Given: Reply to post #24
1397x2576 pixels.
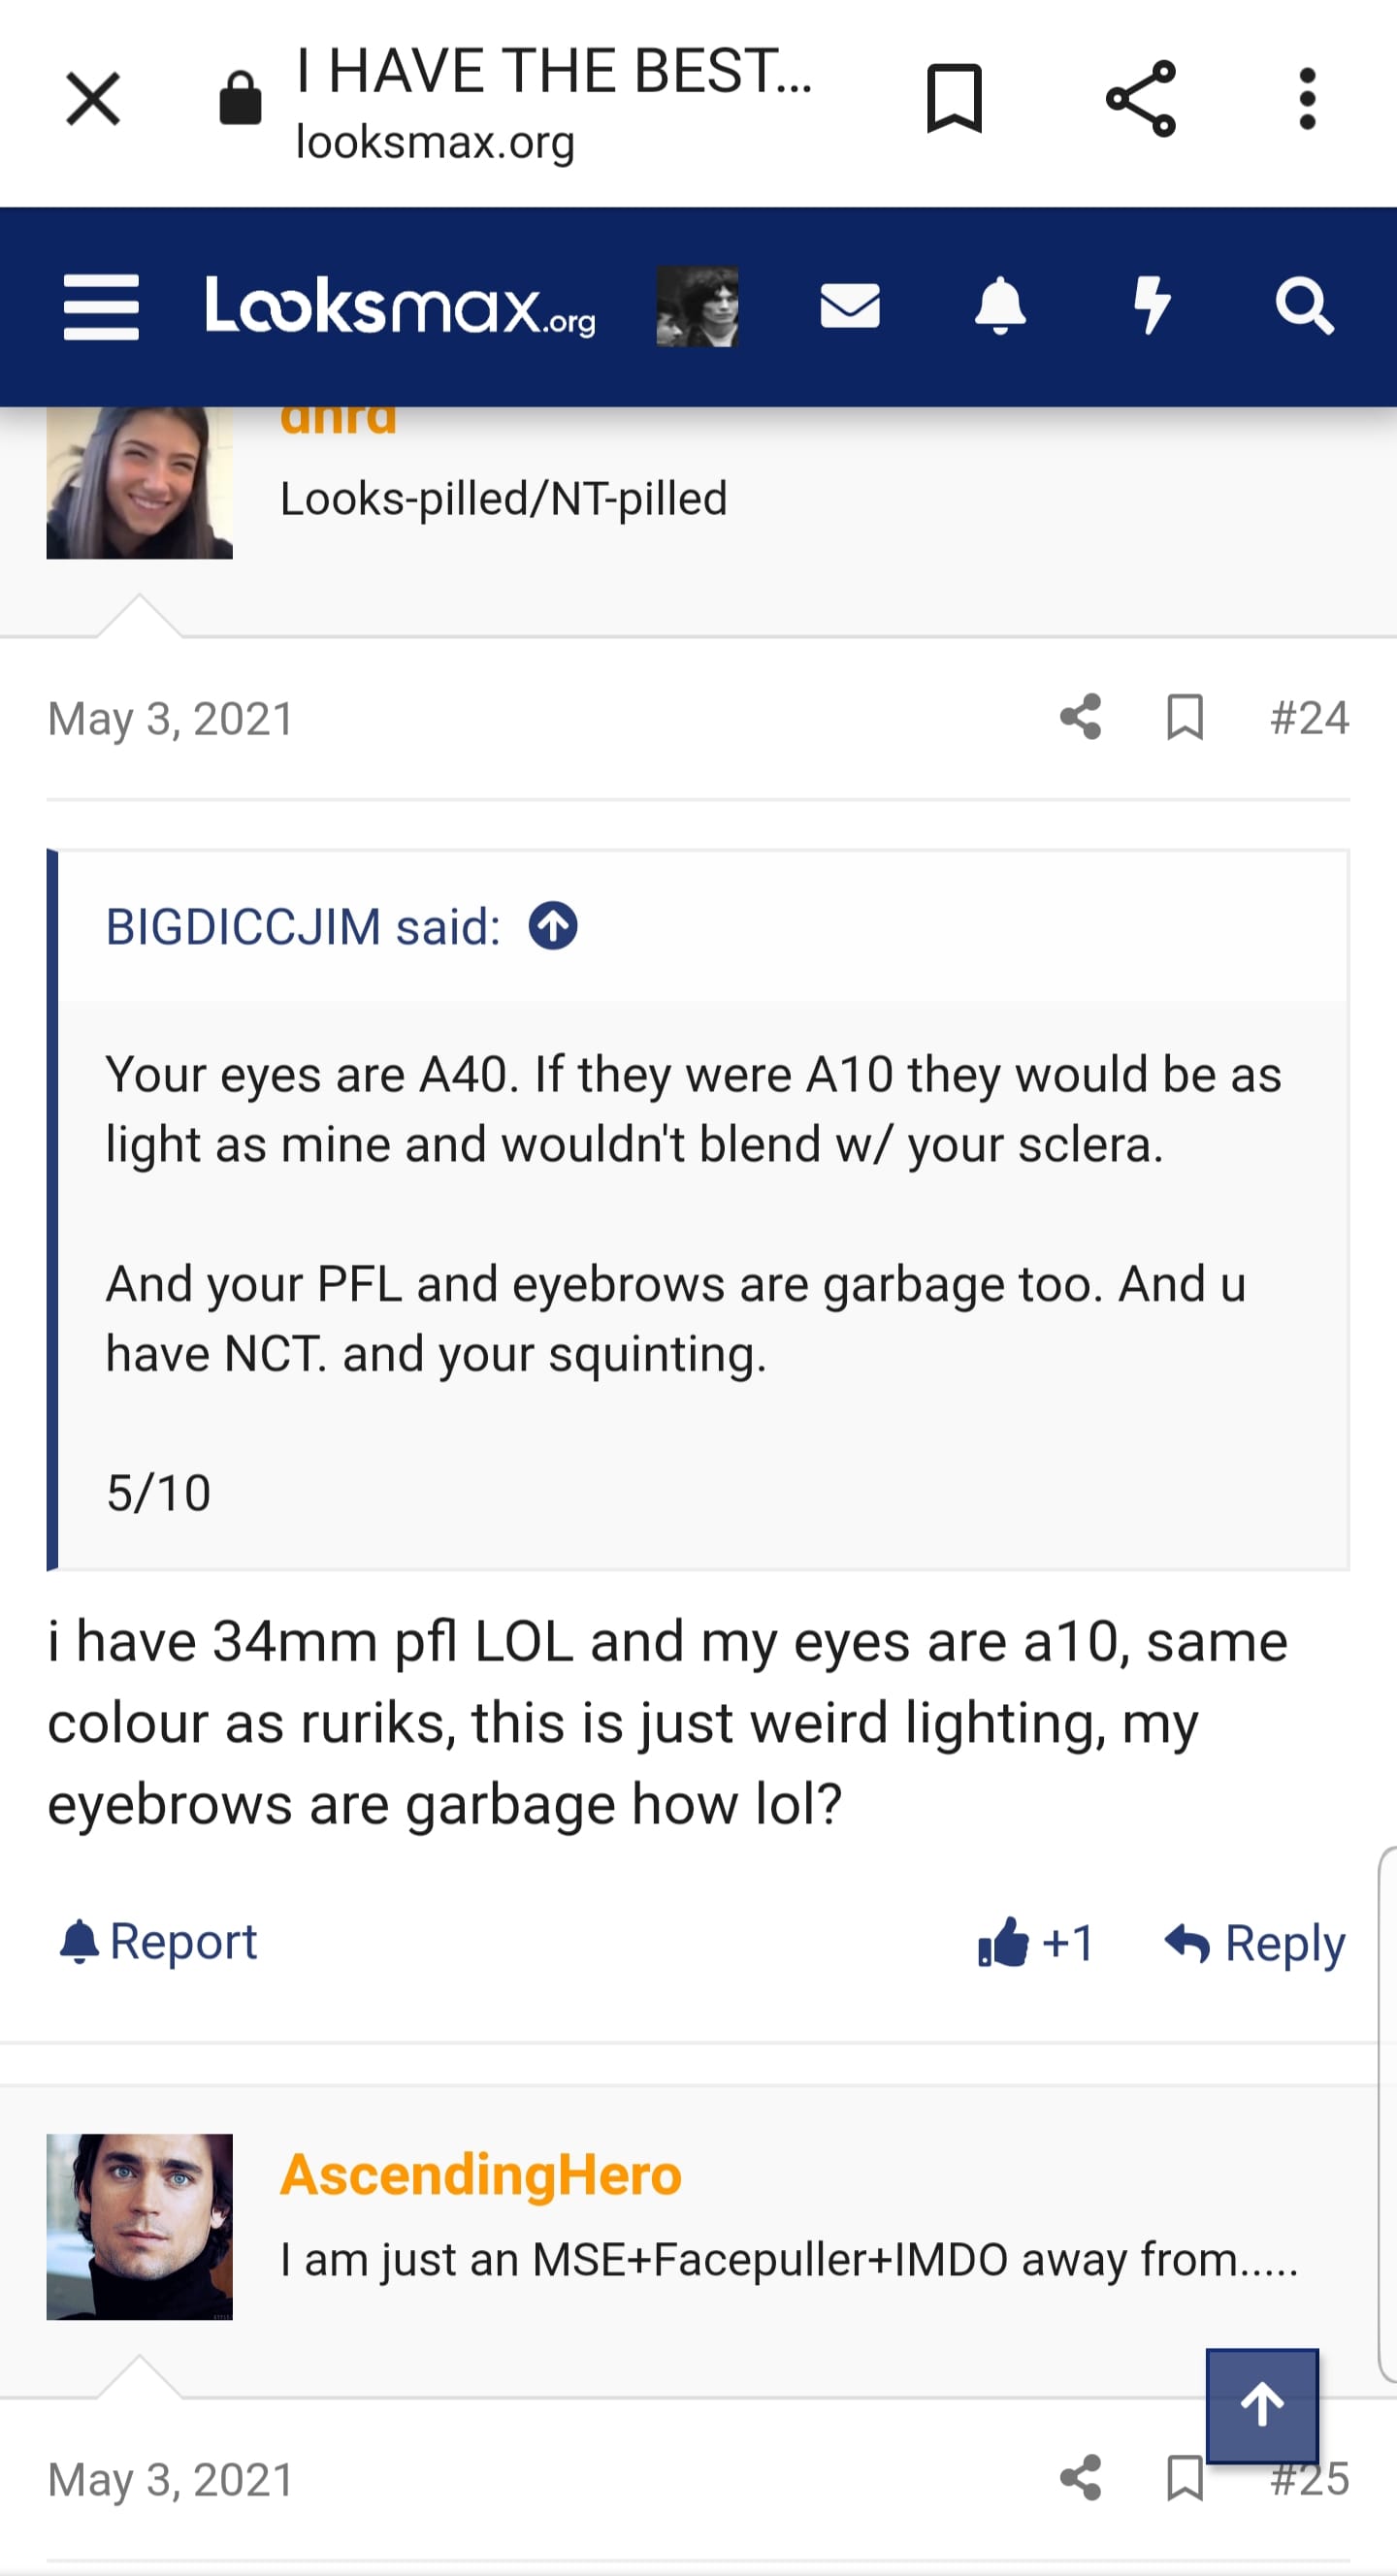Looking at the screenshot, I should coord(1256,1943).
